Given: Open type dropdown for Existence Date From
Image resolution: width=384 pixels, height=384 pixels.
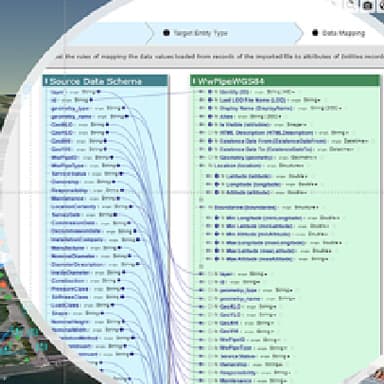Looking at the screenshot, I should 356,141.
